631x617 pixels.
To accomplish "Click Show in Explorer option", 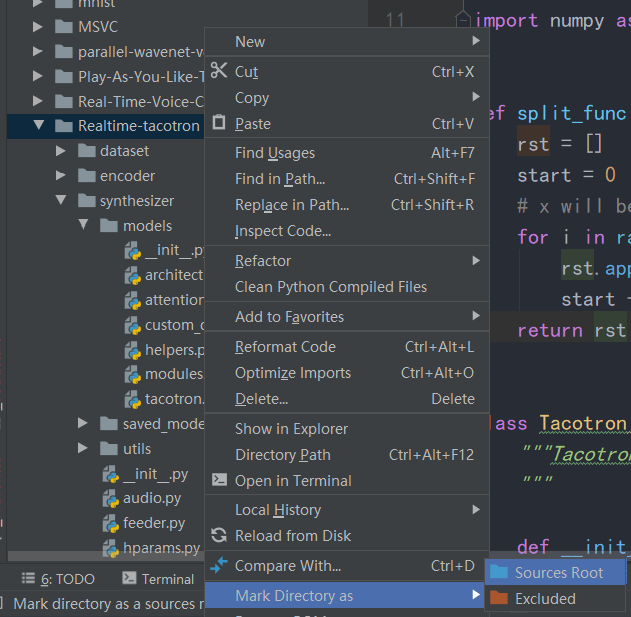I will [x=291, y=429].
